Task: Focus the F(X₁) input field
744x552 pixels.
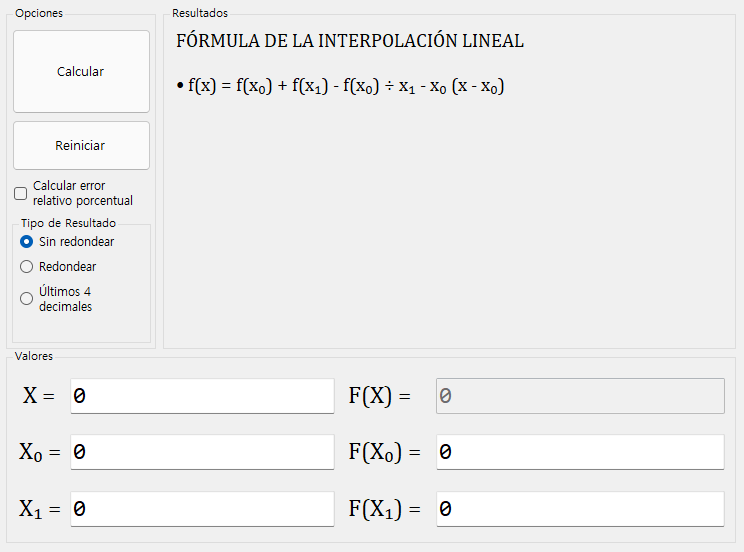Action: click(x=580, y=509)
